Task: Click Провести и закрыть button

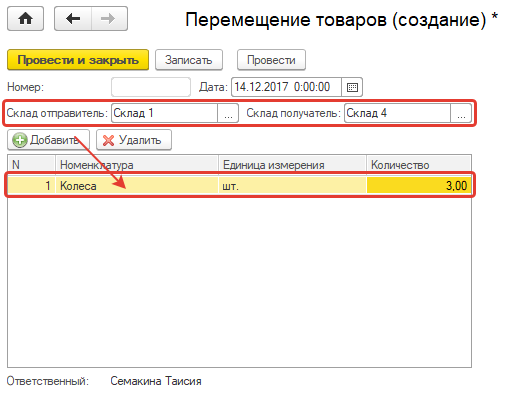Action: [x=78, y=60]
